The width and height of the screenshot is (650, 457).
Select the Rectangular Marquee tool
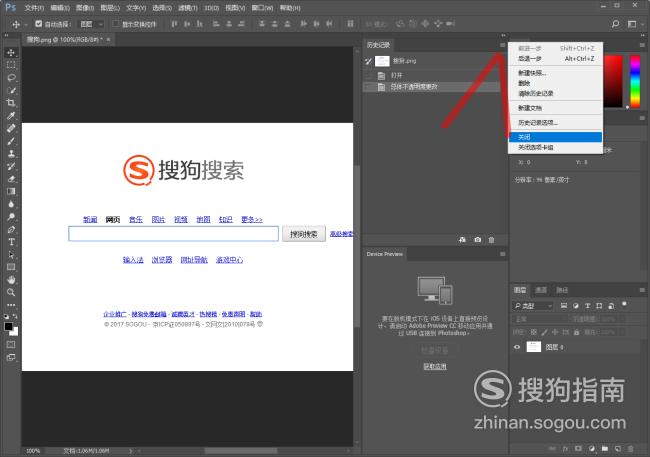point(11,65)
